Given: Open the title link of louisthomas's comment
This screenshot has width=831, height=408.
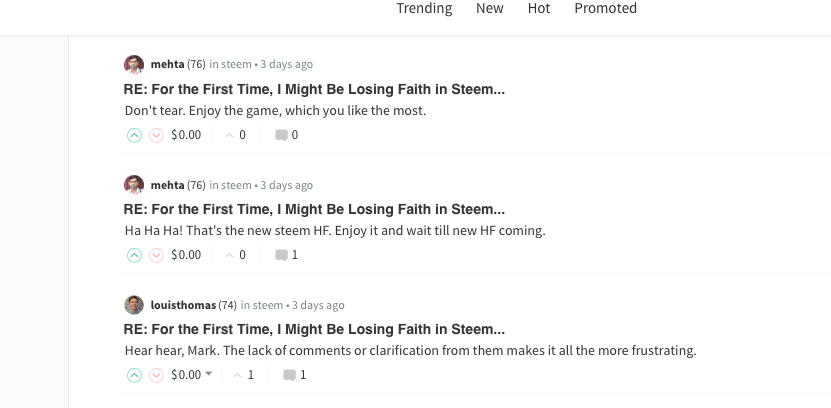Looking at the screenshot, I should point(314,329).
